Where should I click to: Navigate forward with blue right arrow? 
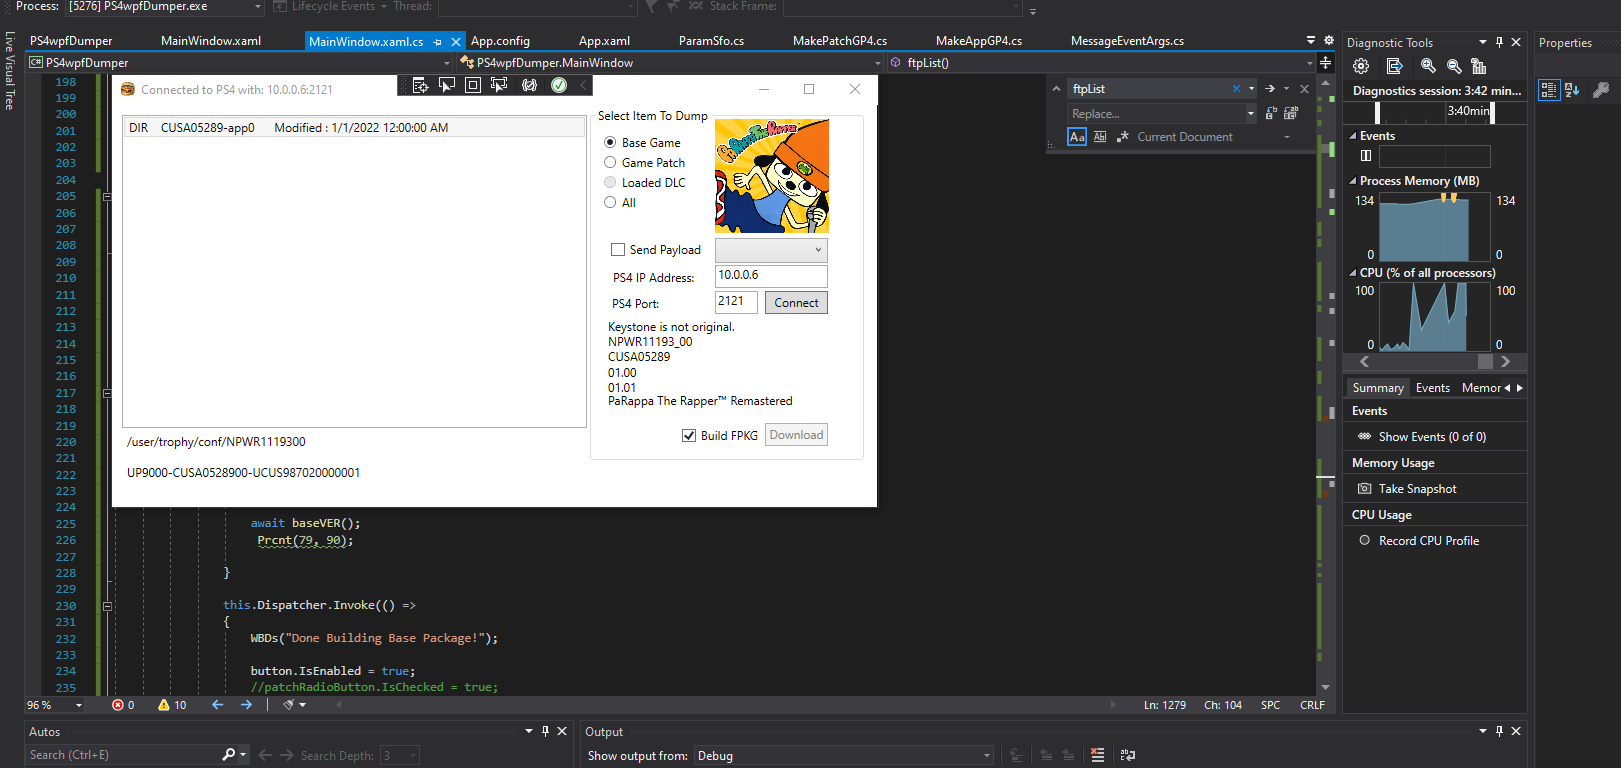click(x=246, y=705)
